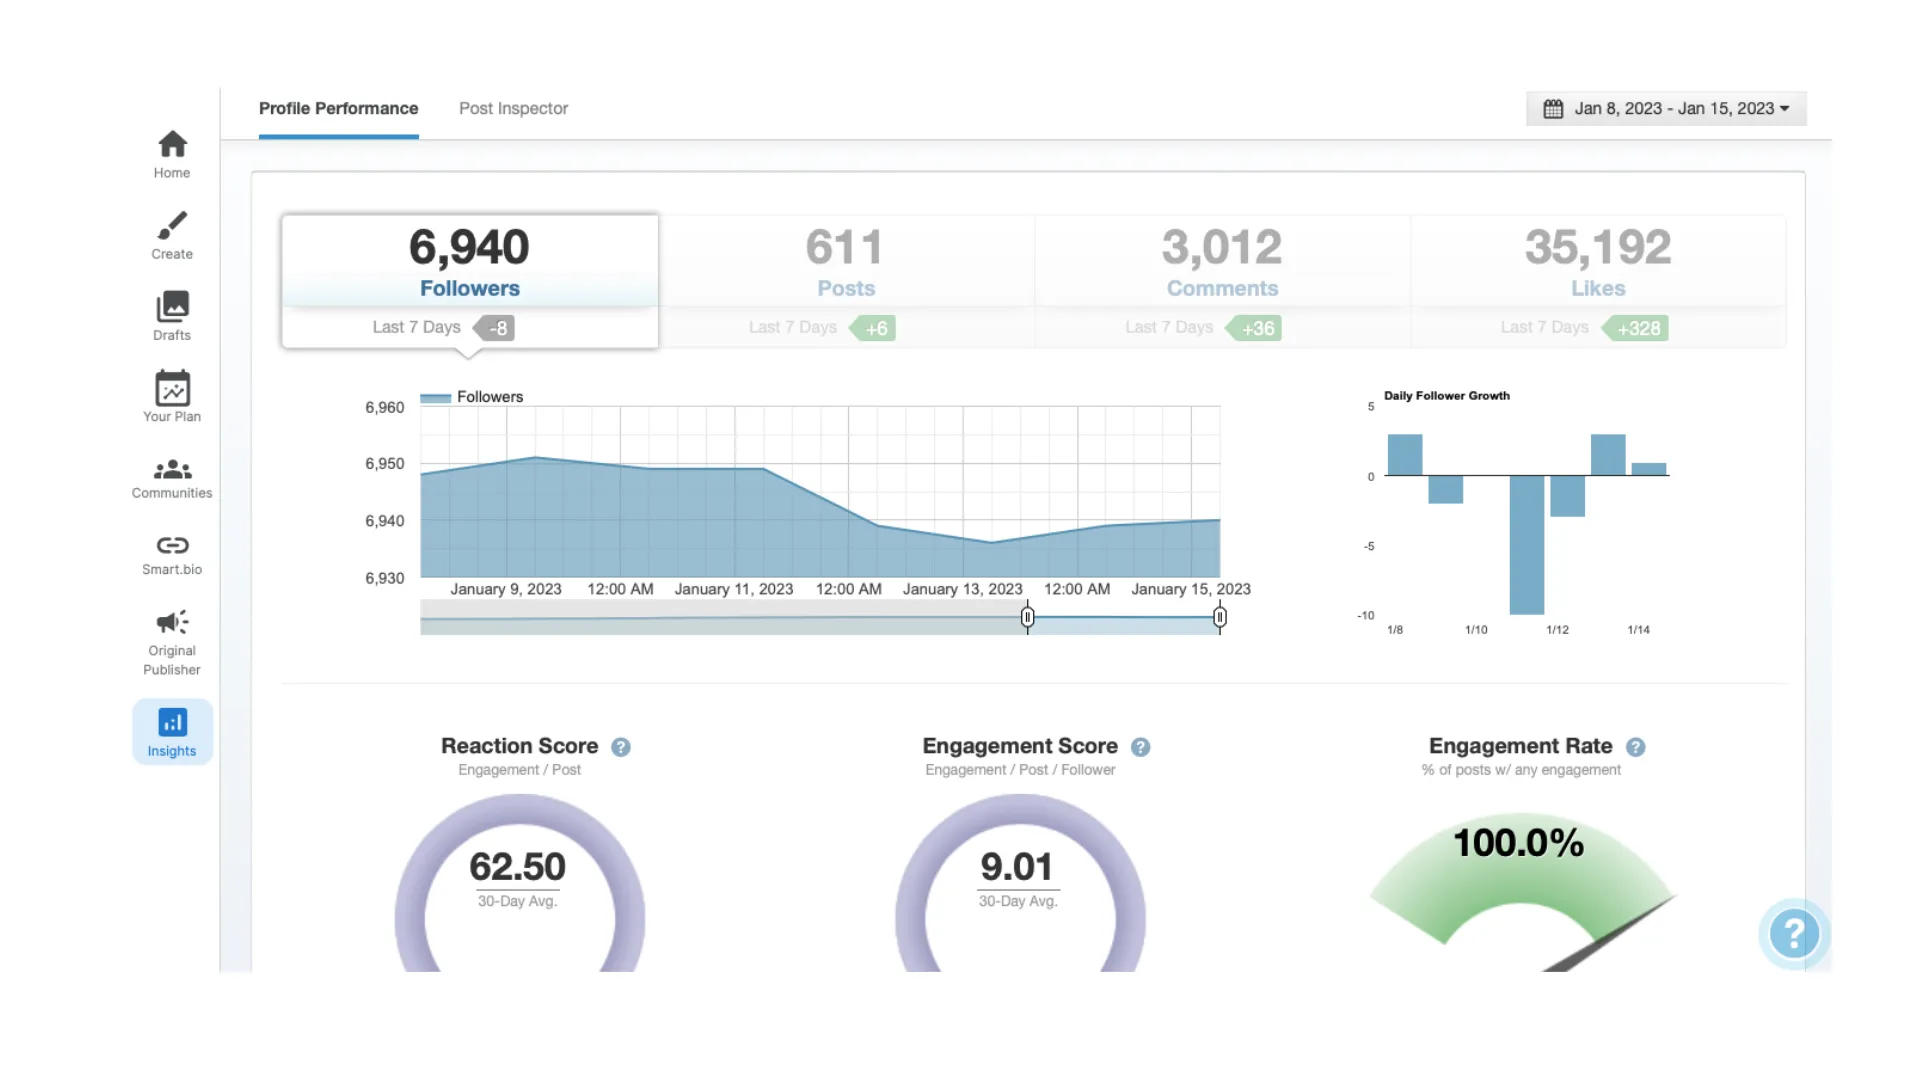Click the 62.50 Reaction Score value
1920x1080 pixels.
click(x=517, y=866)
